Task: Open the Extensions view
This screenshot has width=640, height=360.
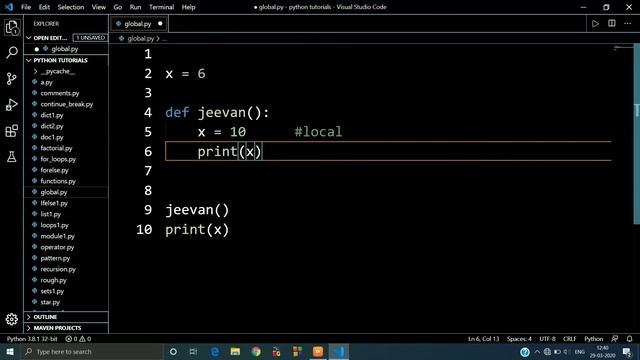Action: (x=12, y=131)
